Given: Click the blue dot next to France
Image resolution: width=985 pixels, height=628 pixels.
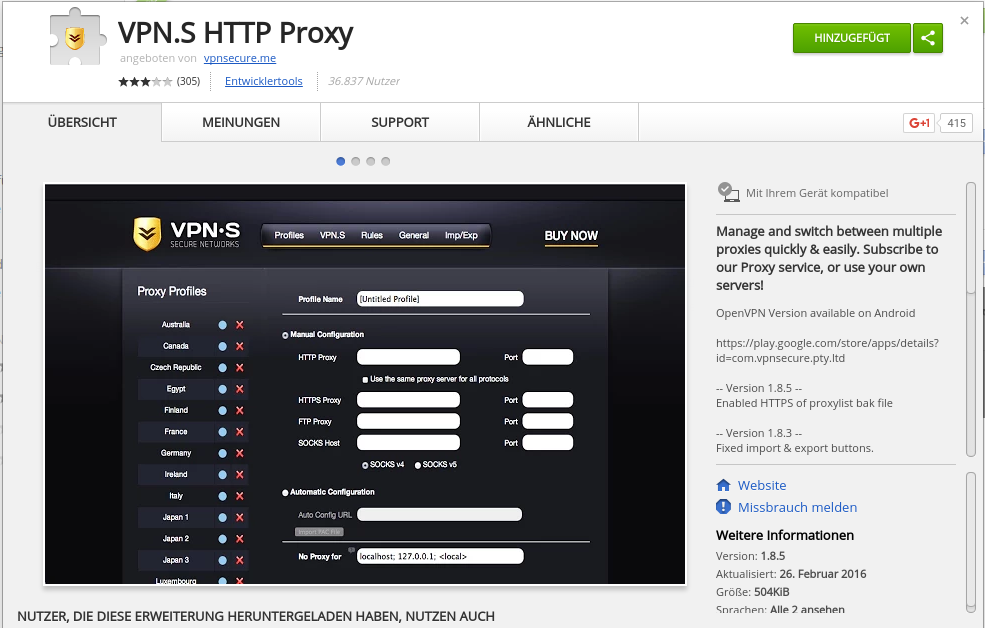Looking at the screenshot, I should coord(222,431).
